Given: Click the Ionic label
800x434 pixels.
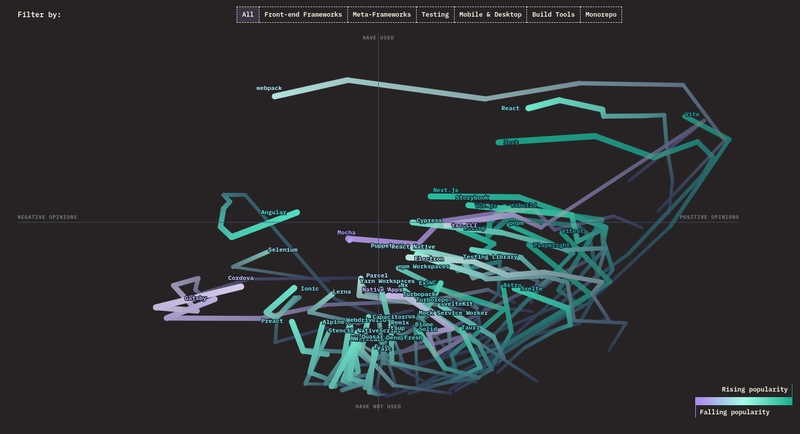Looking at the screenshot, I should click(310, 289).
